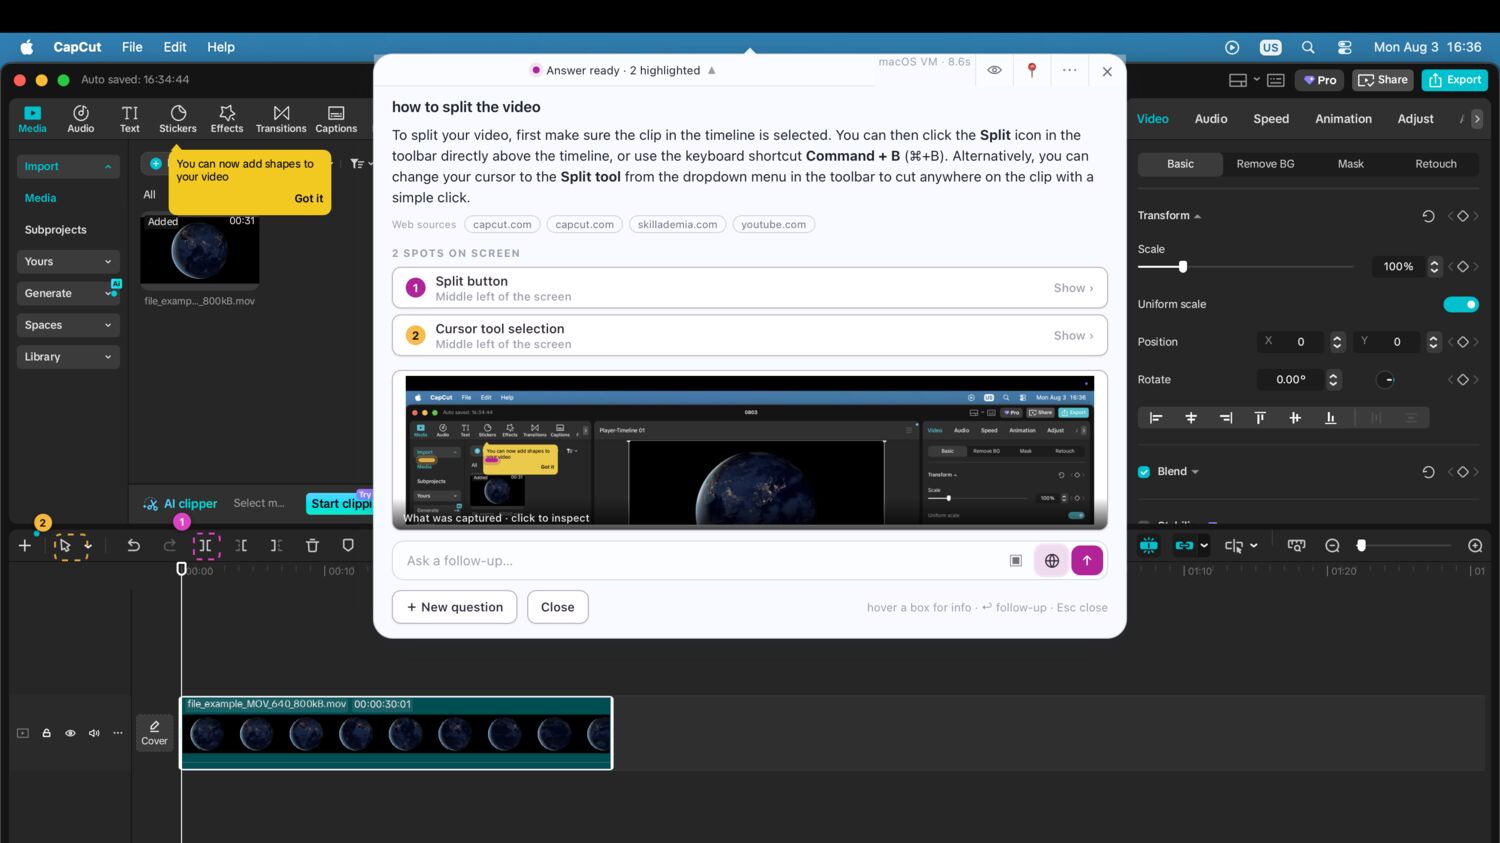Send the follow-up with arrow button
Viewport: 1500px width, 843px height.
[x=1087, y=561]
